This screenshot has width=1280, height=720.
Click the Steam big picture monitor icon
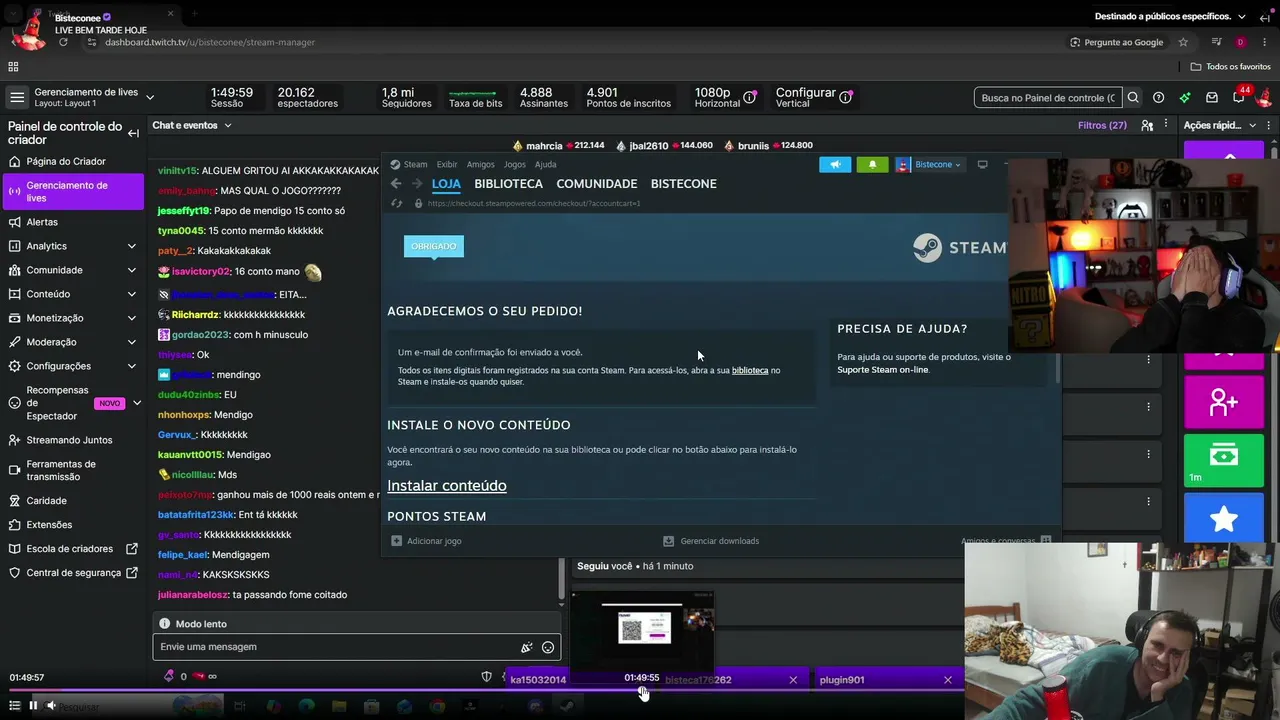[x=982, y=165]
